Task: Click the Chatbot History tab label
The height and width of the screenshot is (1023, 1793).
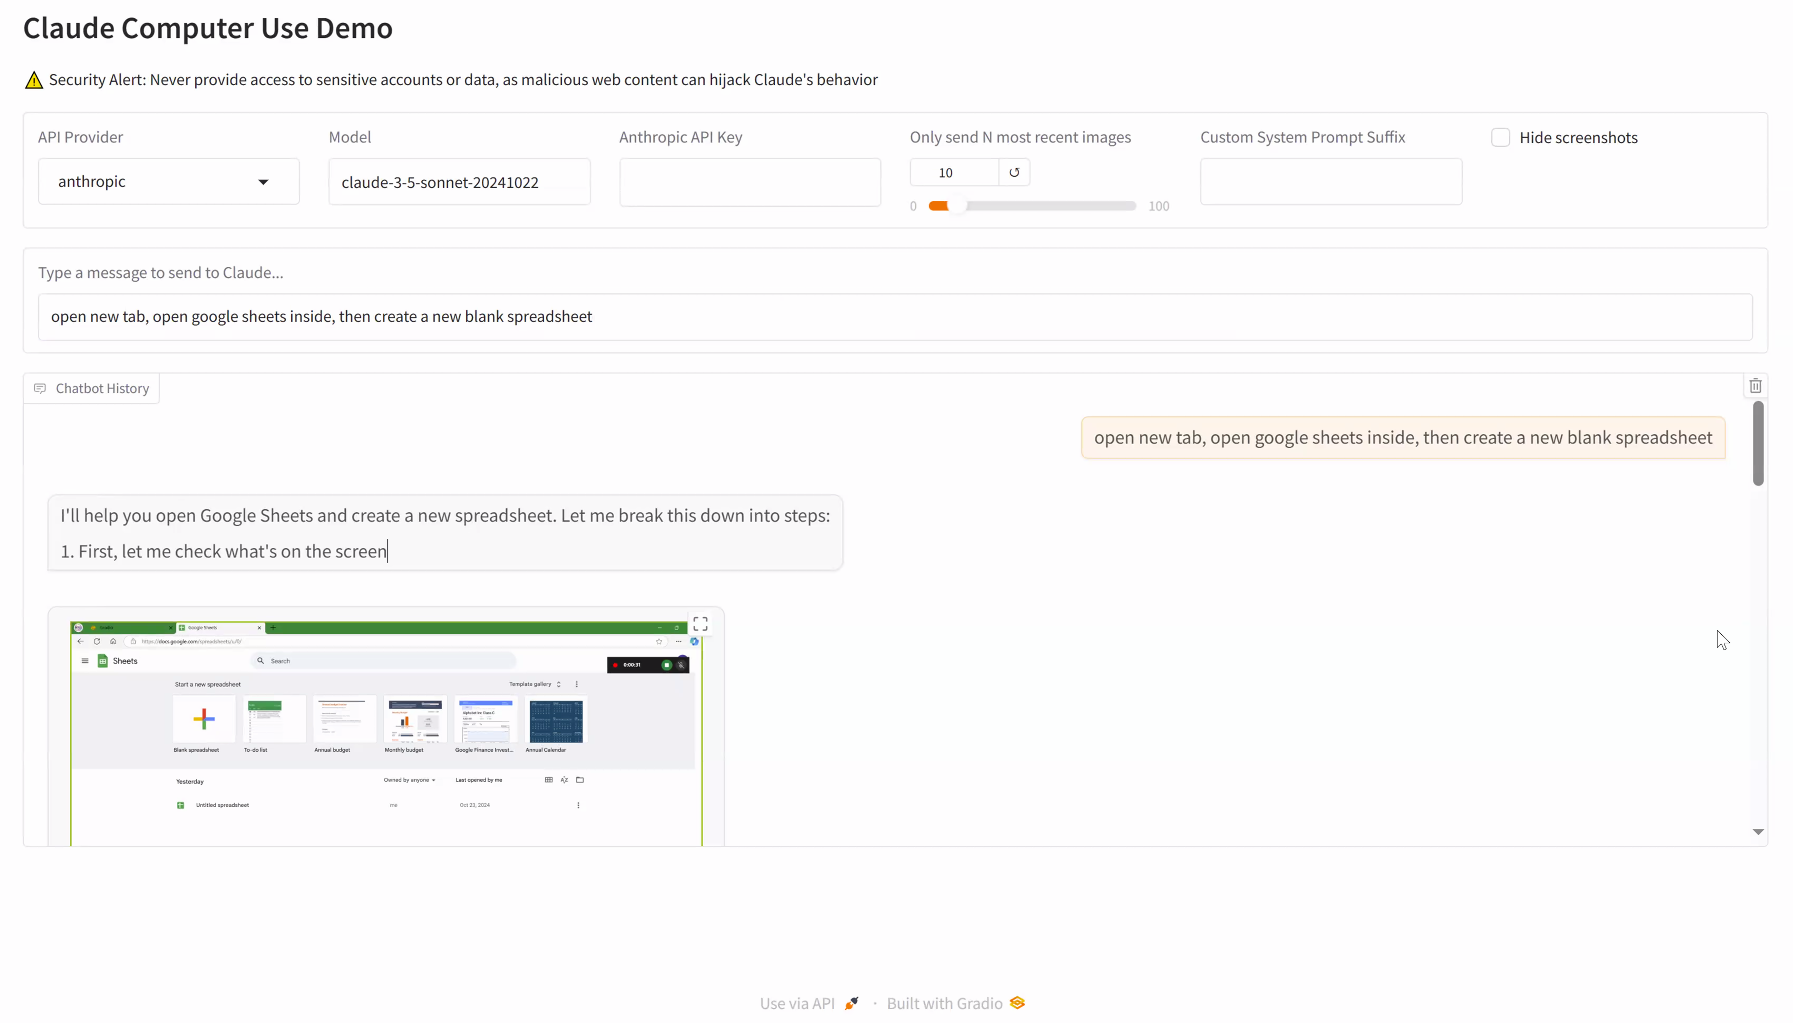Action: (91, 388)
